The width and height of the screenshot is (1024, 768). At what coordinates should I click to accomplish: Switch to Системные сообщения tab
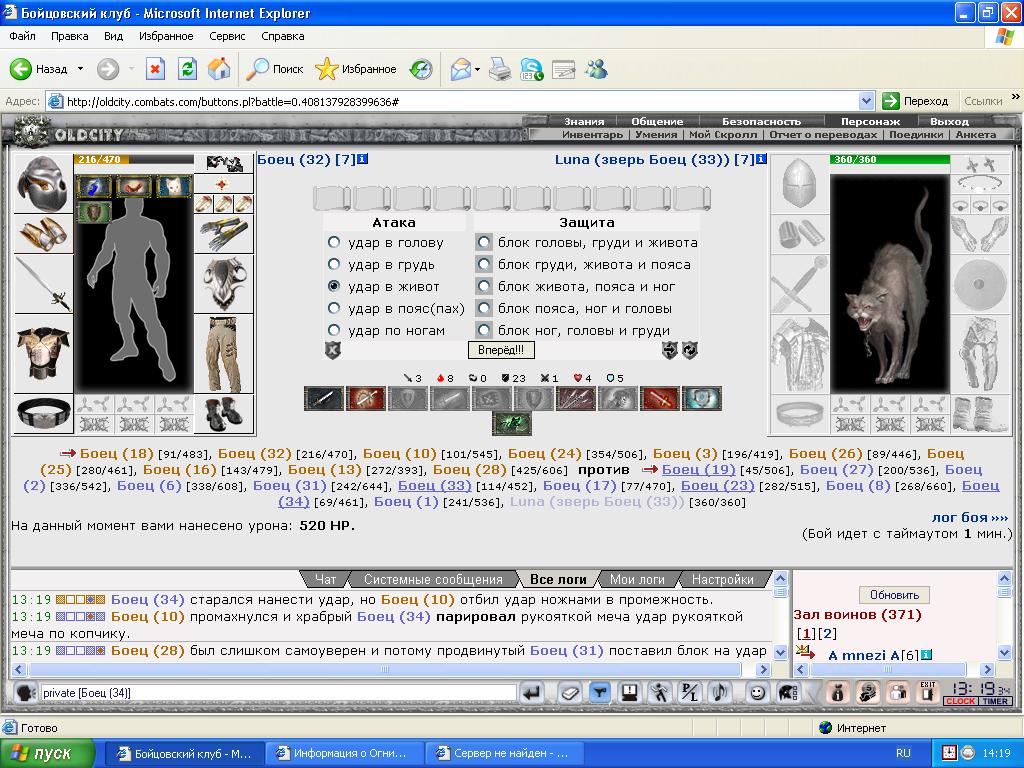(x=433, y=579)
